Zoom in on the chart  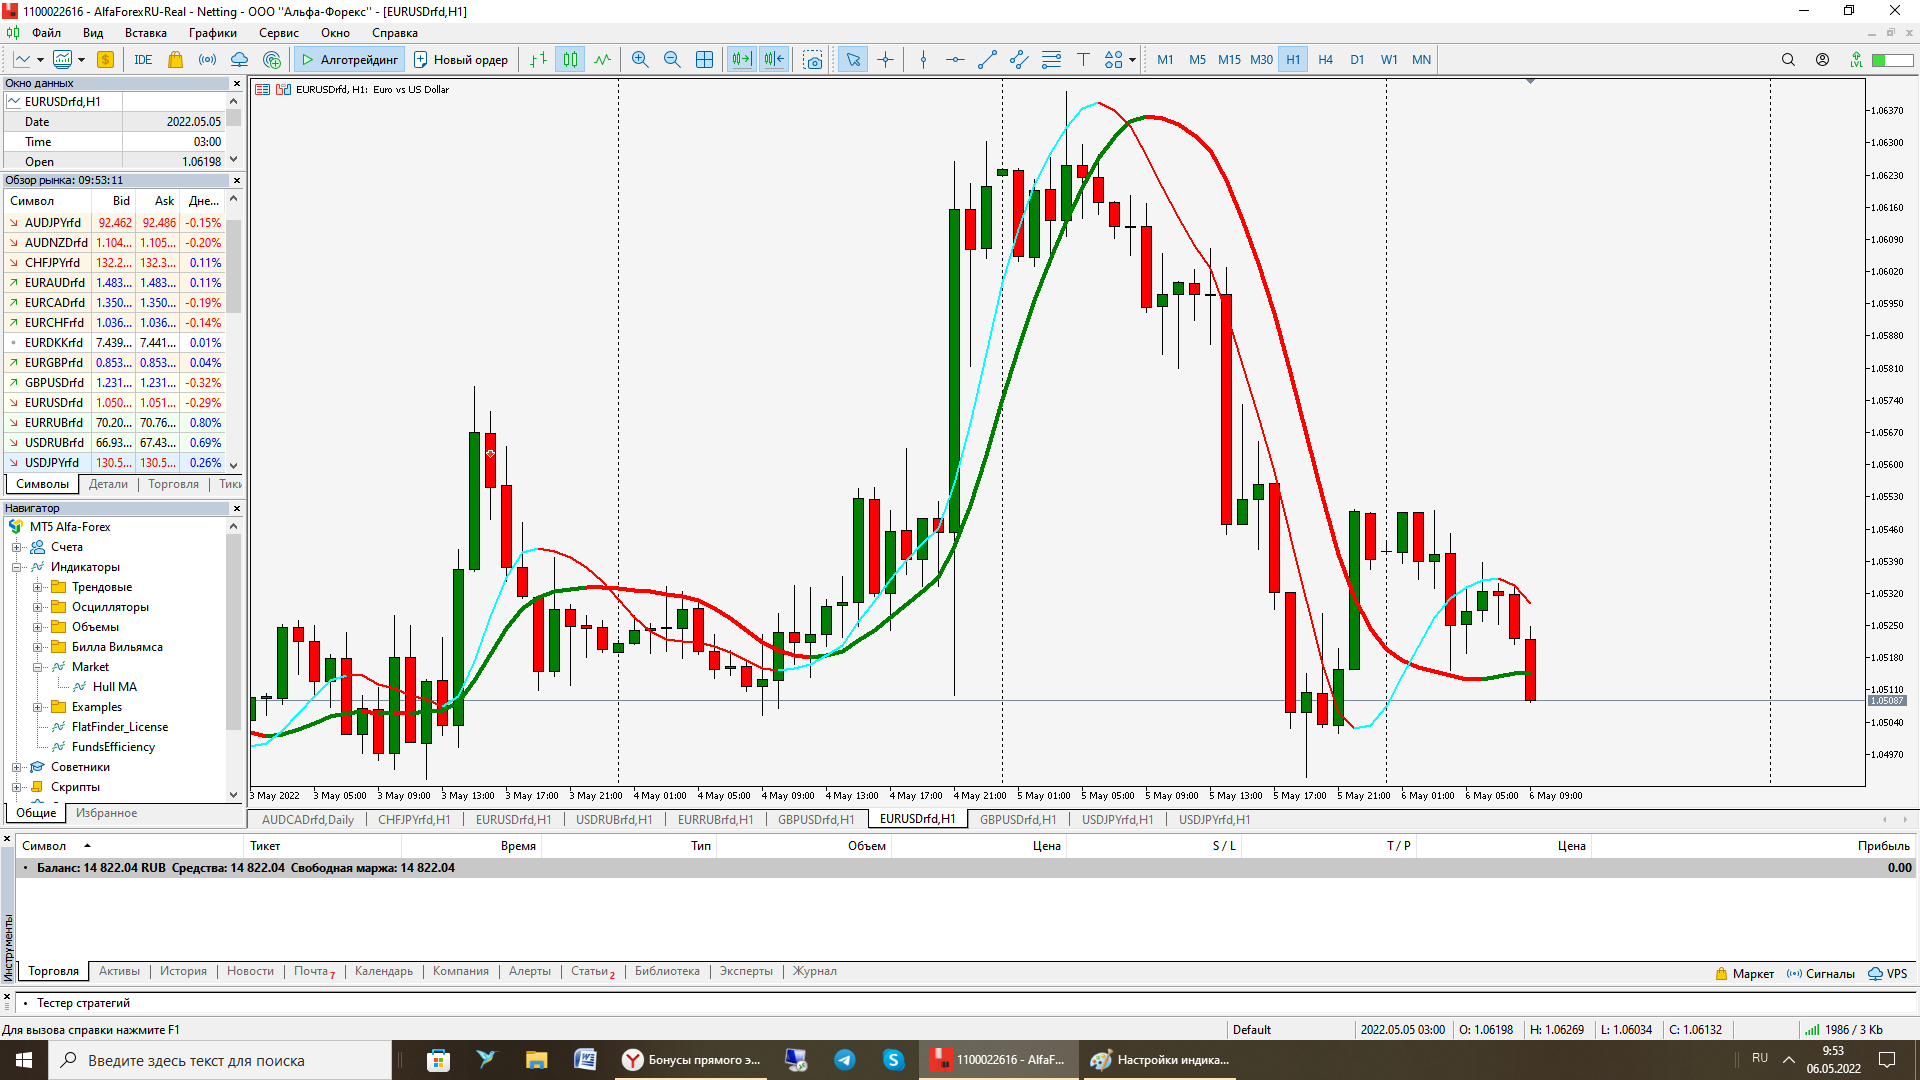pos(640,60)
